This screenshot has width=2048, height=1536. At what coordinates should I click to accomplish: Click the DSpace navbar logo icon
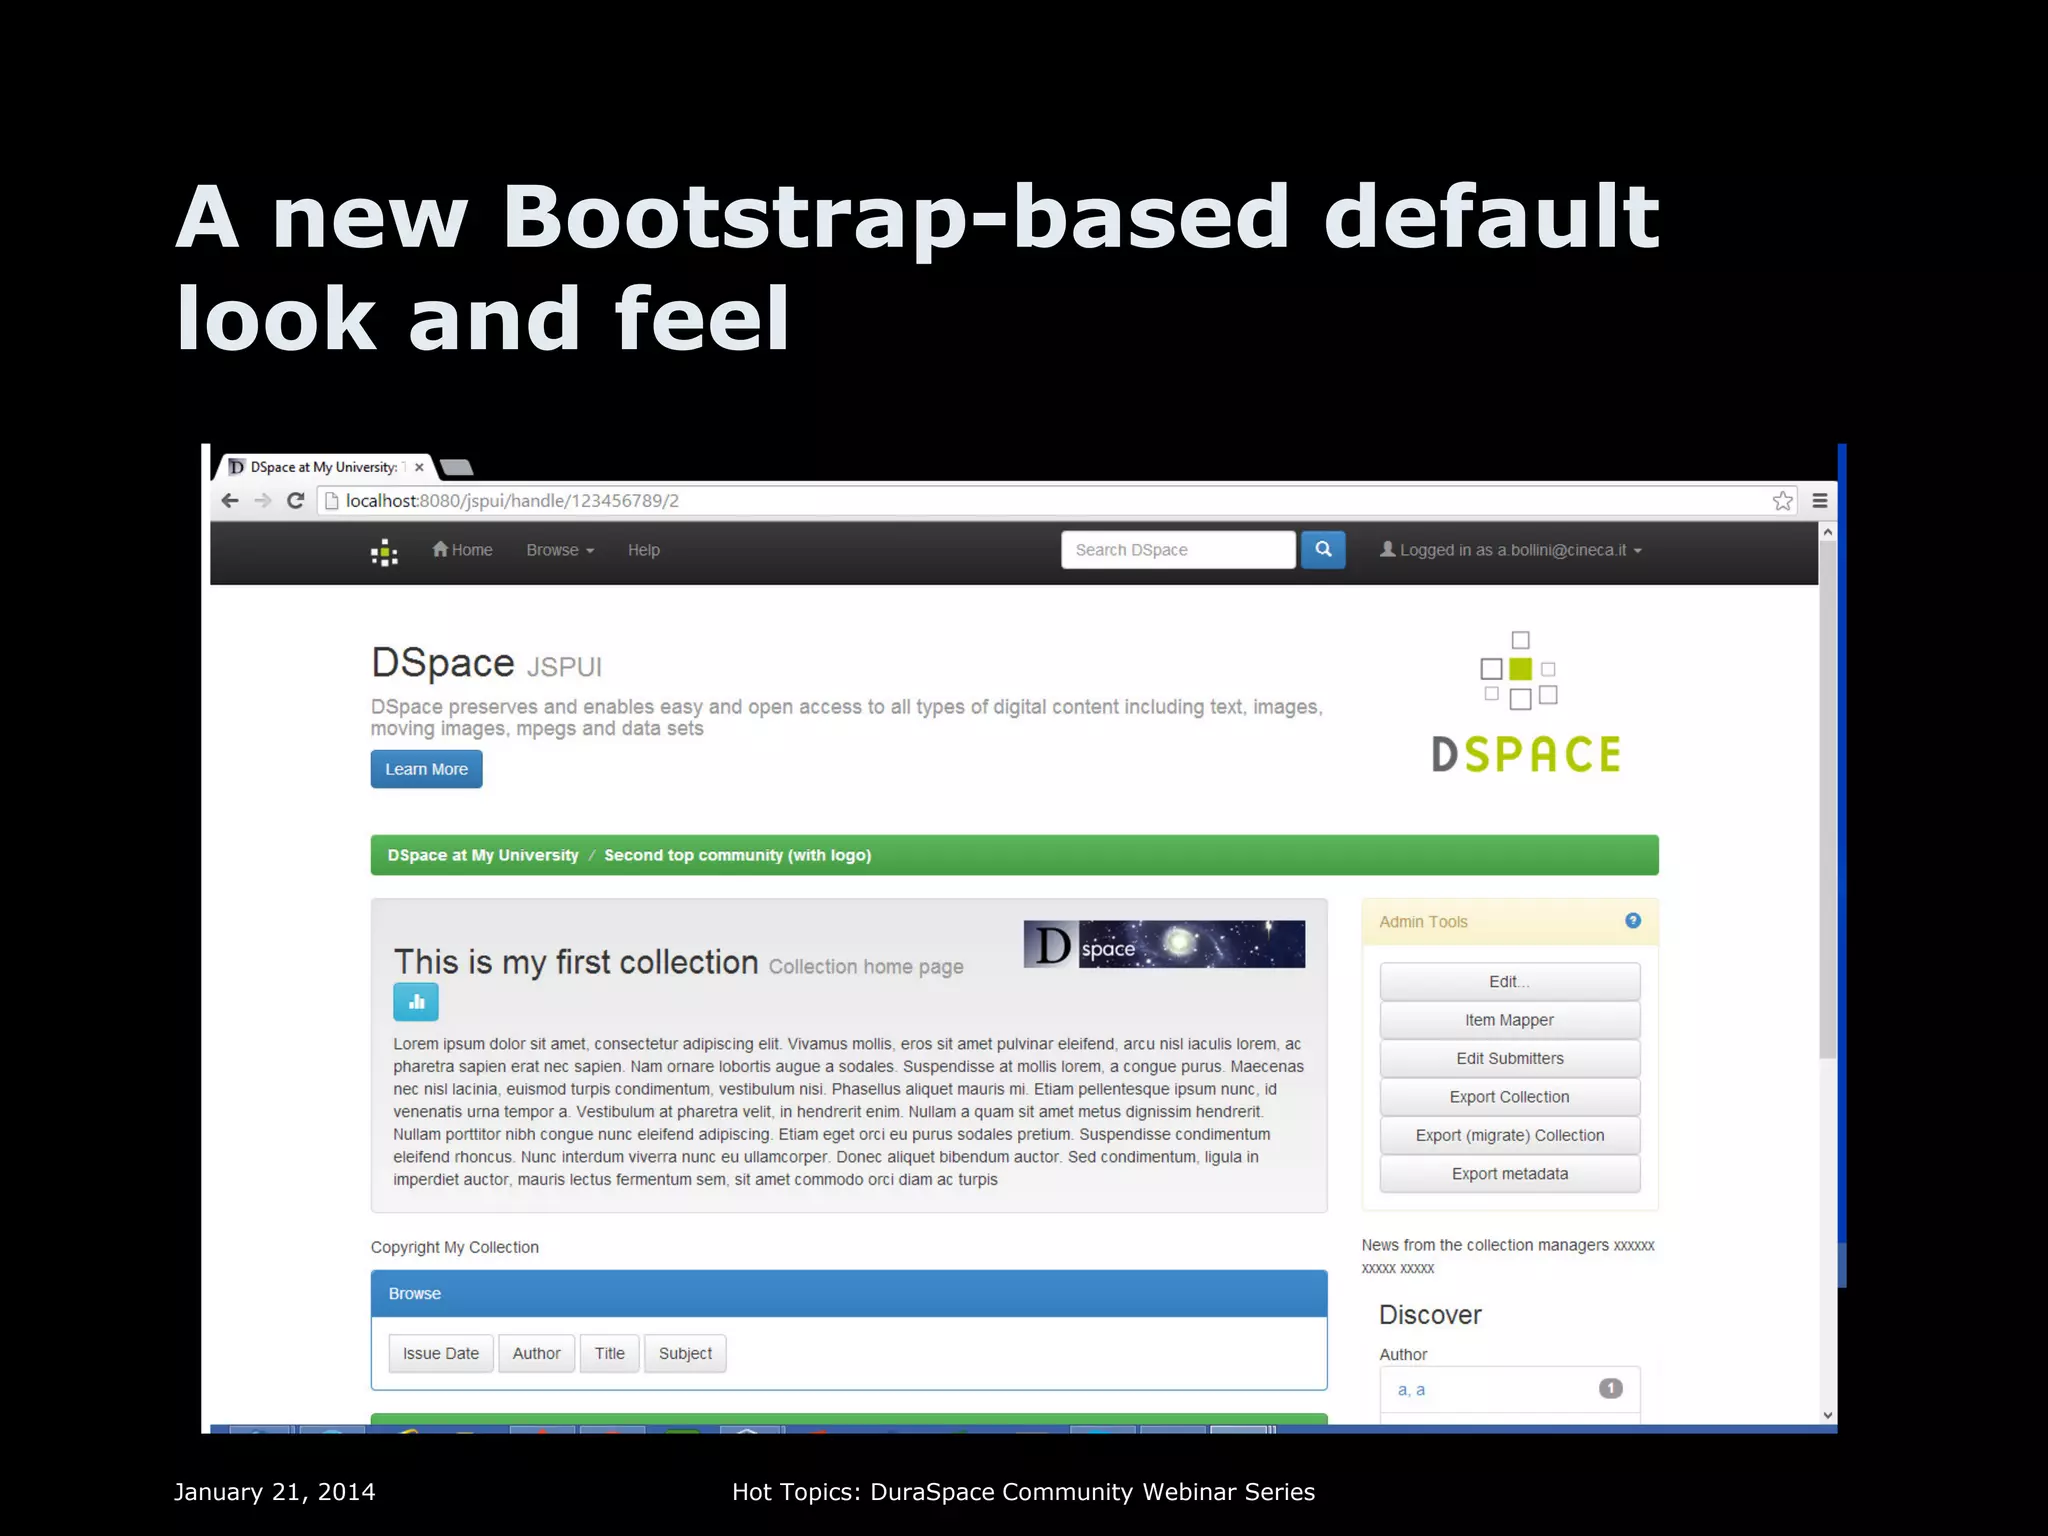pyautogui.click(x=384, y=552)
